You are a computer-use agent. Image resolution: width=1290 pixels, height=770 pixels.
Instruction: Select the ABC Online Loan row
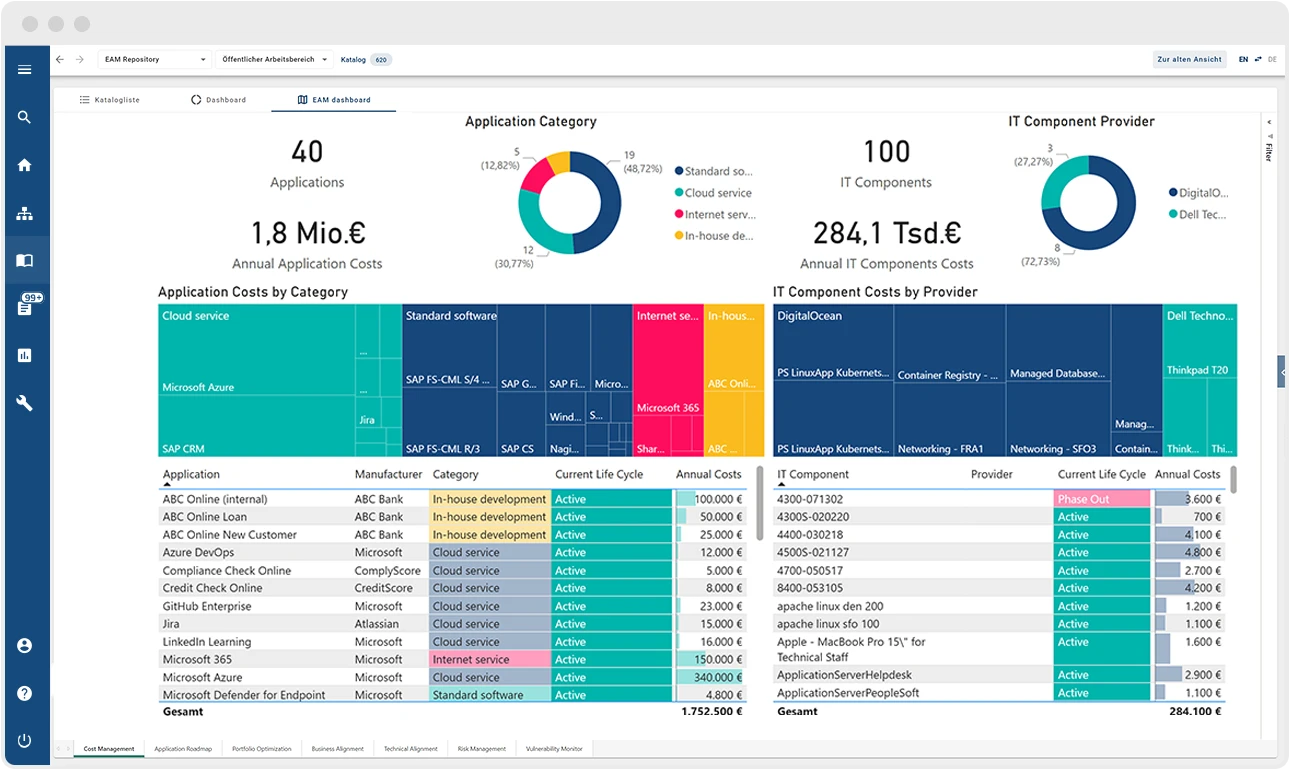[452, 517]
